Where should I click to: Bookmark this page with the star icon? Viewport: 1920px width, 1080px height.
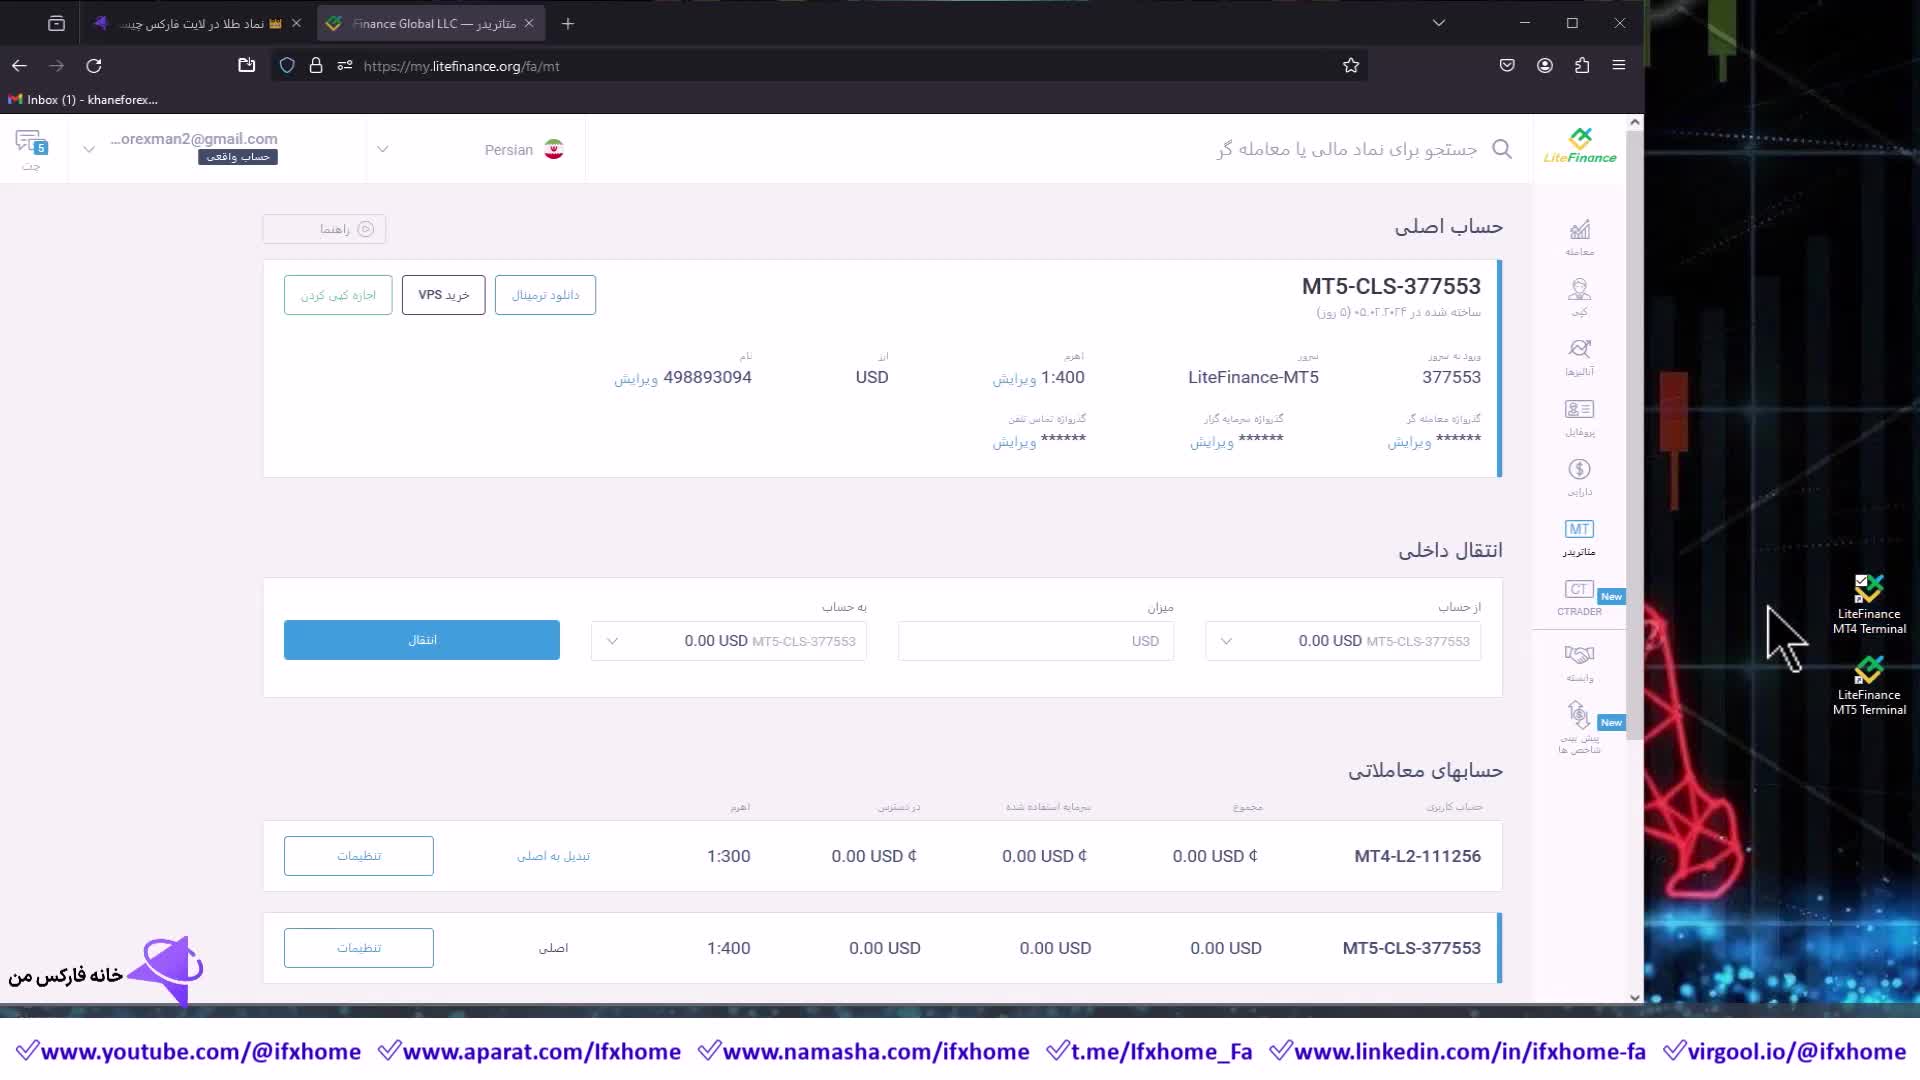click(x=1351, y=66)
